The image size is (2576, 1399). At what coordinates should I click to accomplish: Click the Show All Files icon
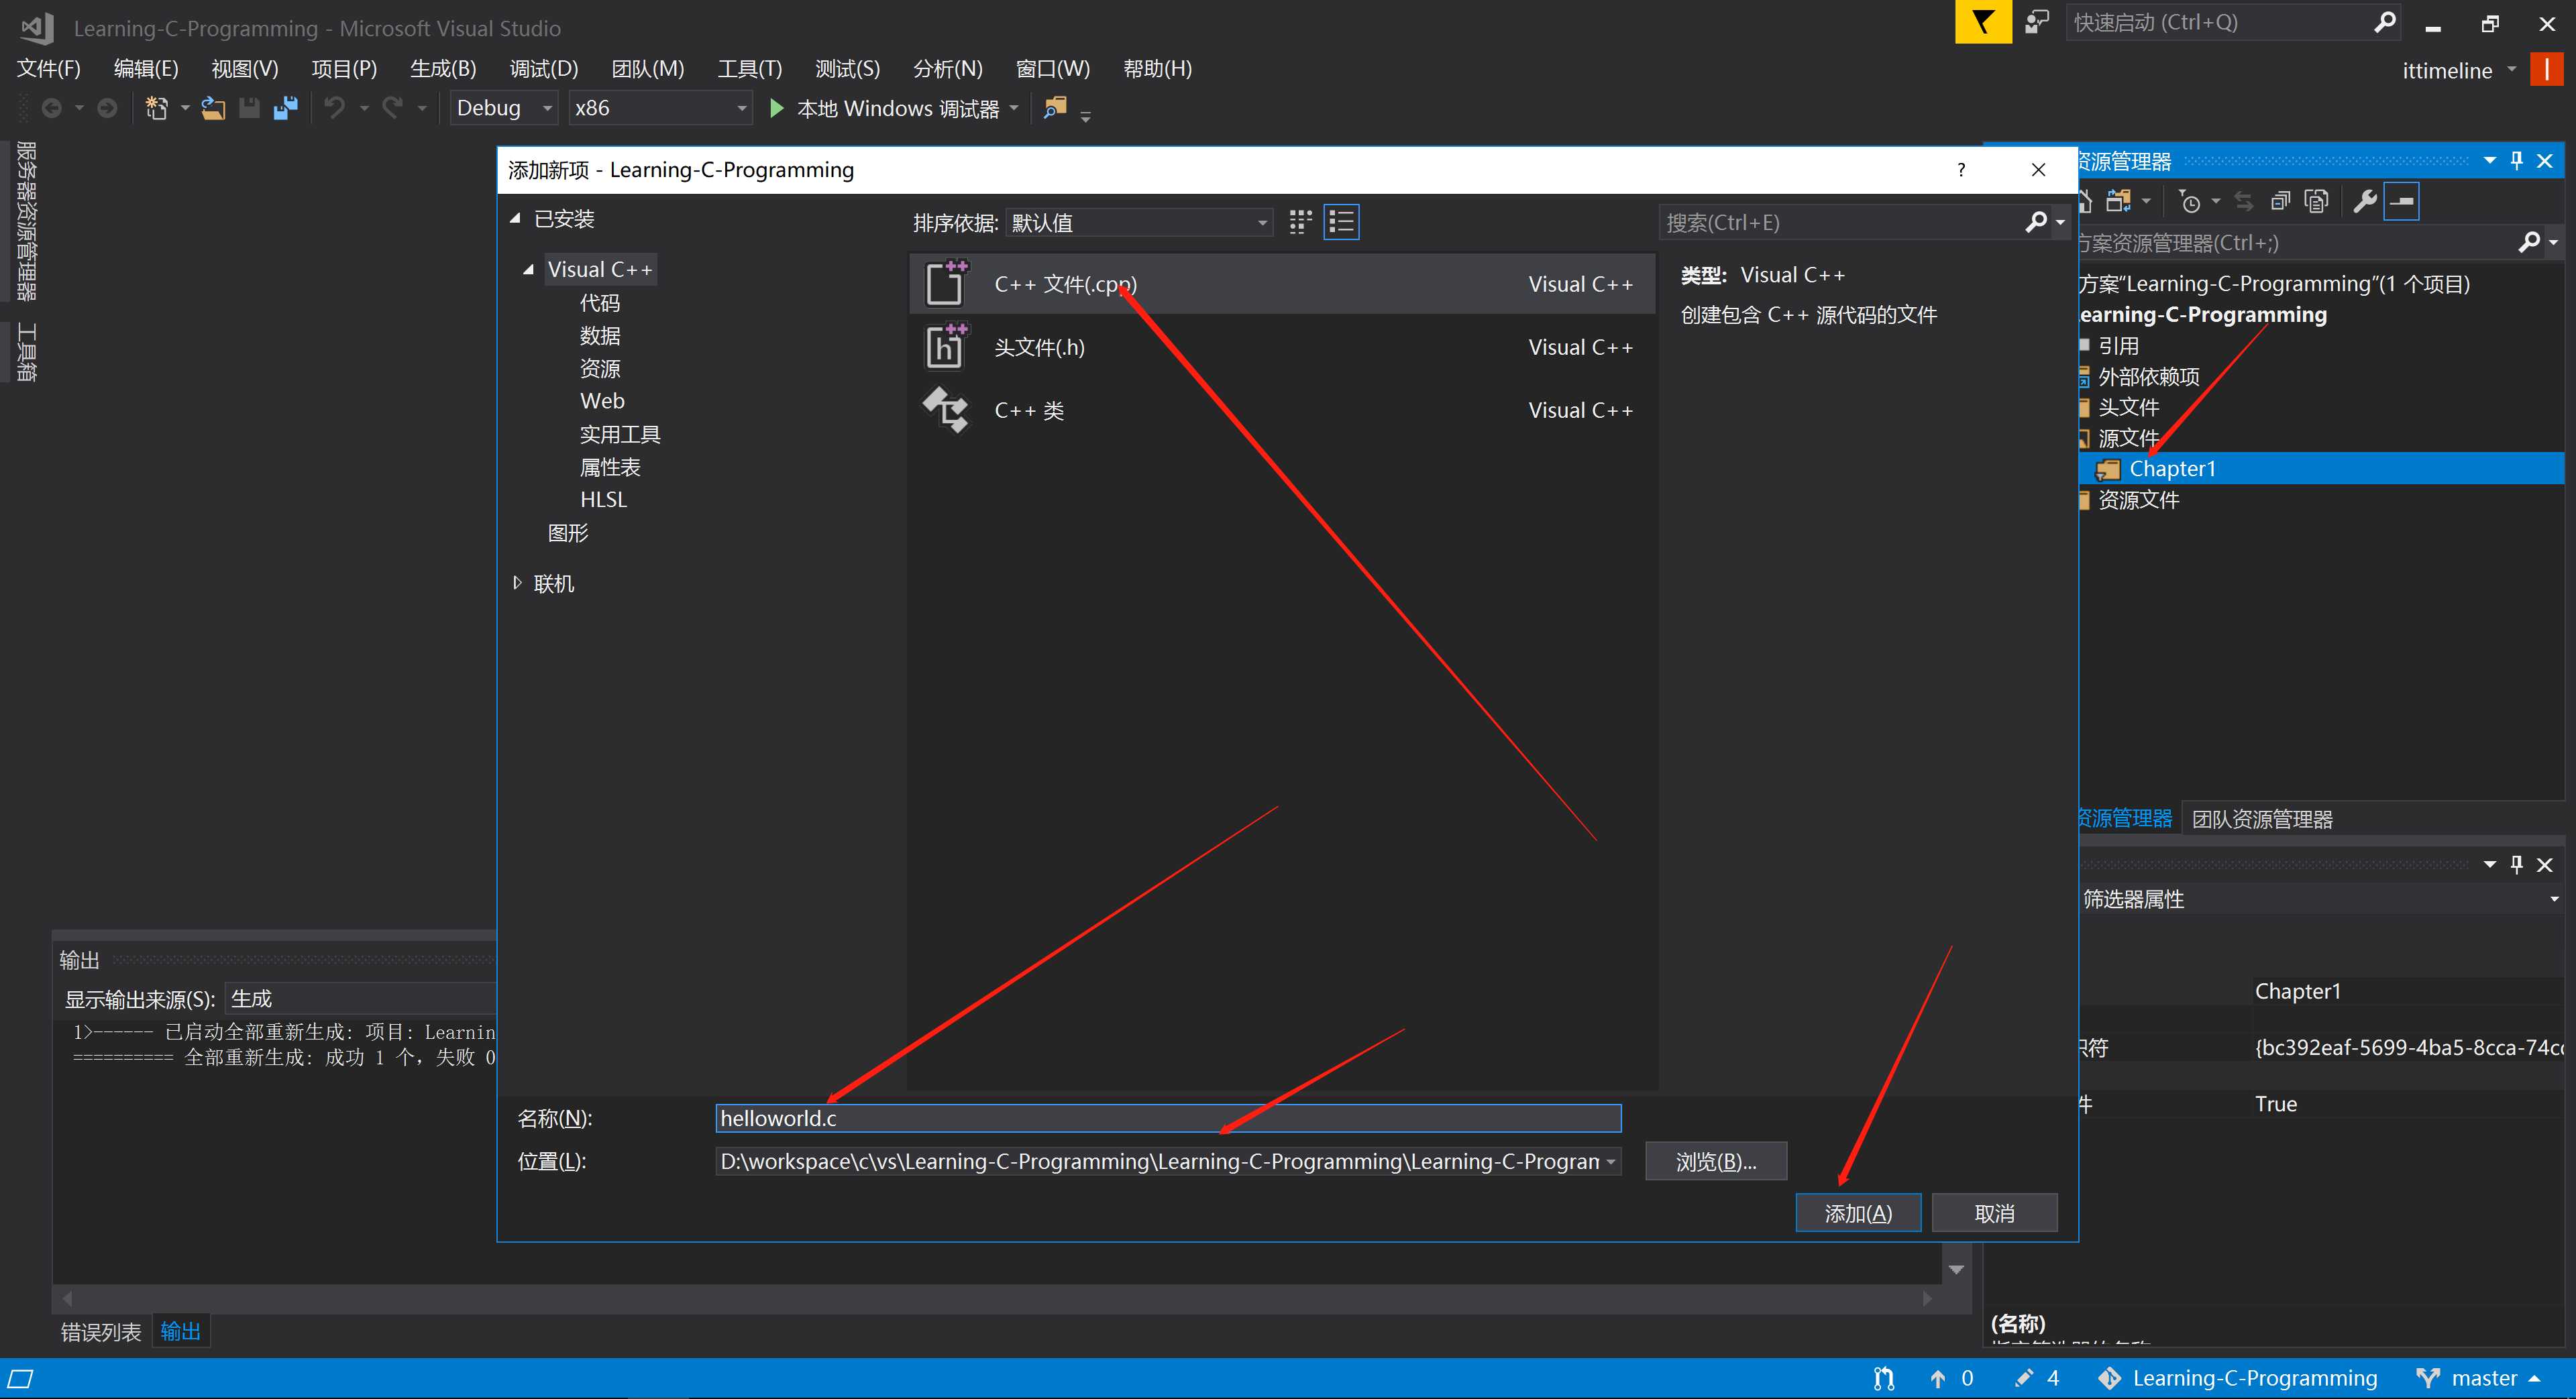click(x=2317, y=201)
